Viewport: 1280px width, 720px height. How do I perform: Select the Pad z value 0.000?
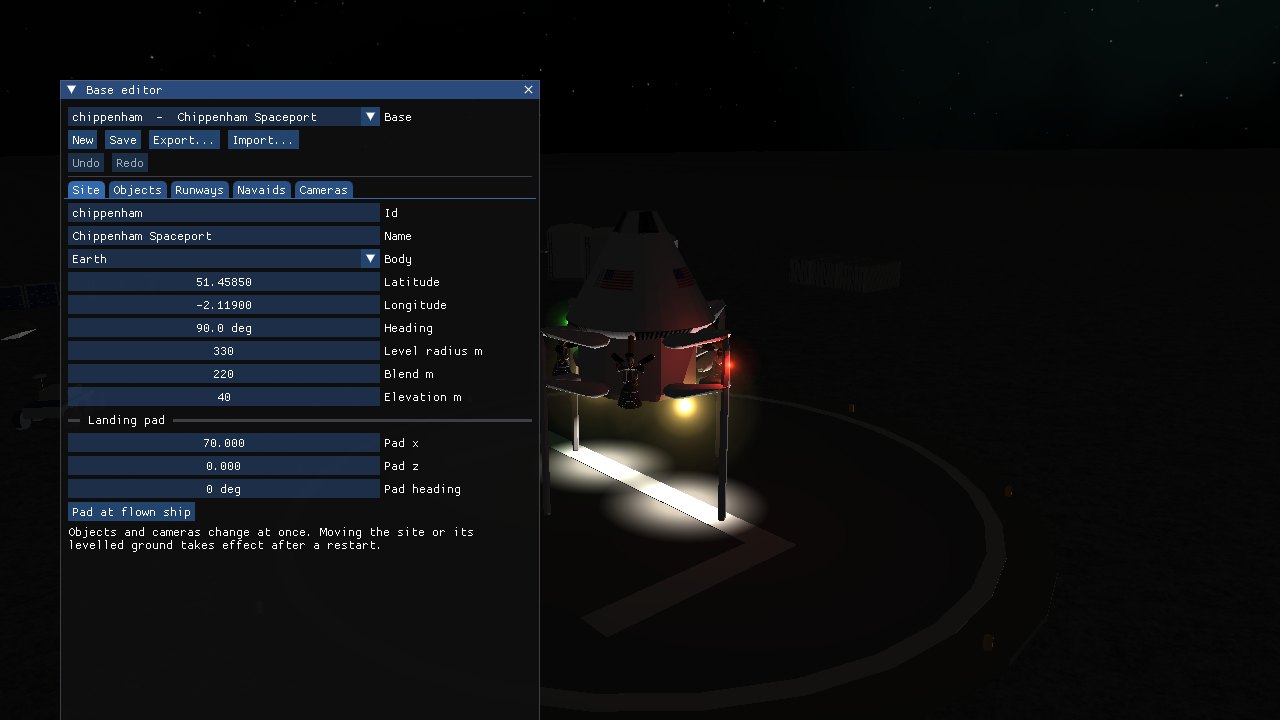pos(224,466)
